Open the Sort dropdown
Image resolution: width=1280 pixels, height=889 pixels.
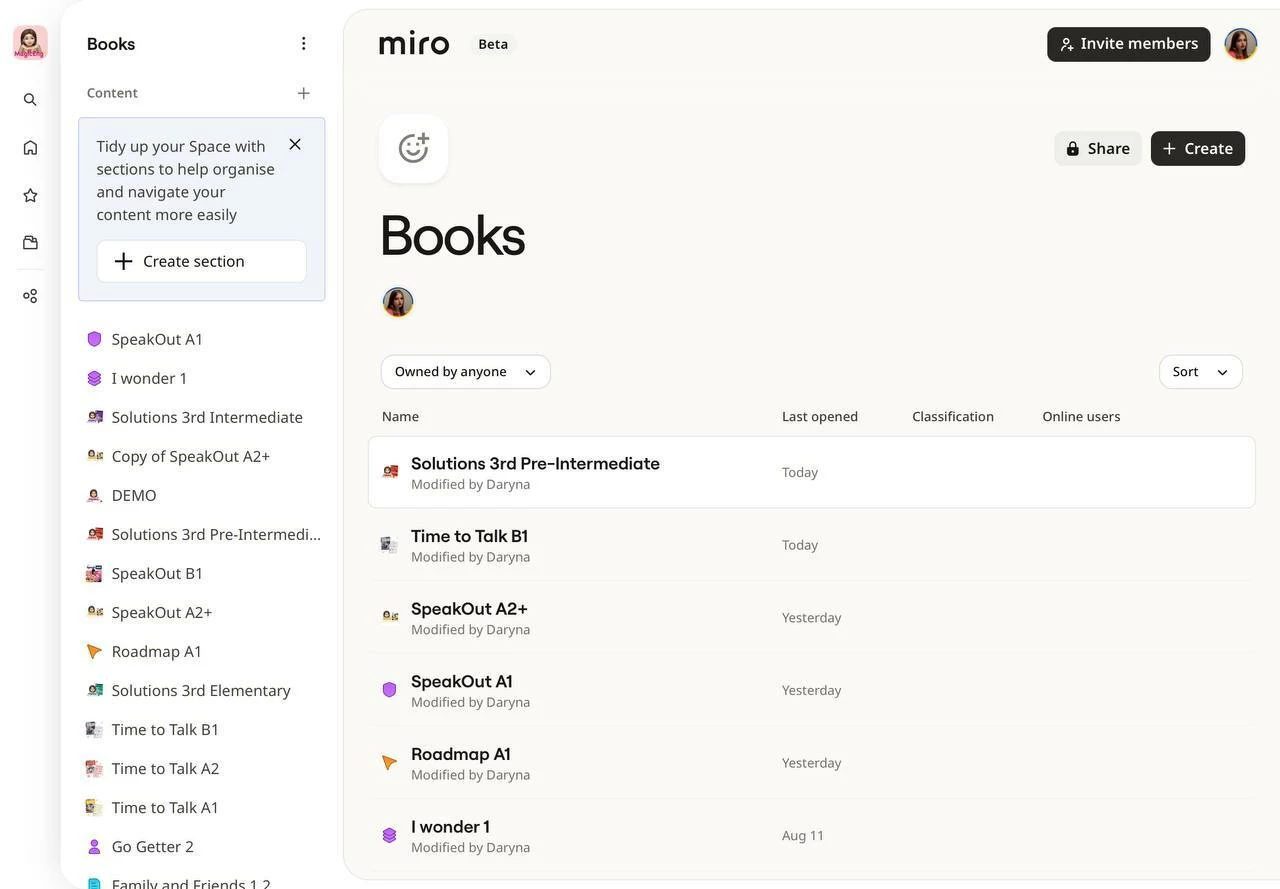point(1201,372)
